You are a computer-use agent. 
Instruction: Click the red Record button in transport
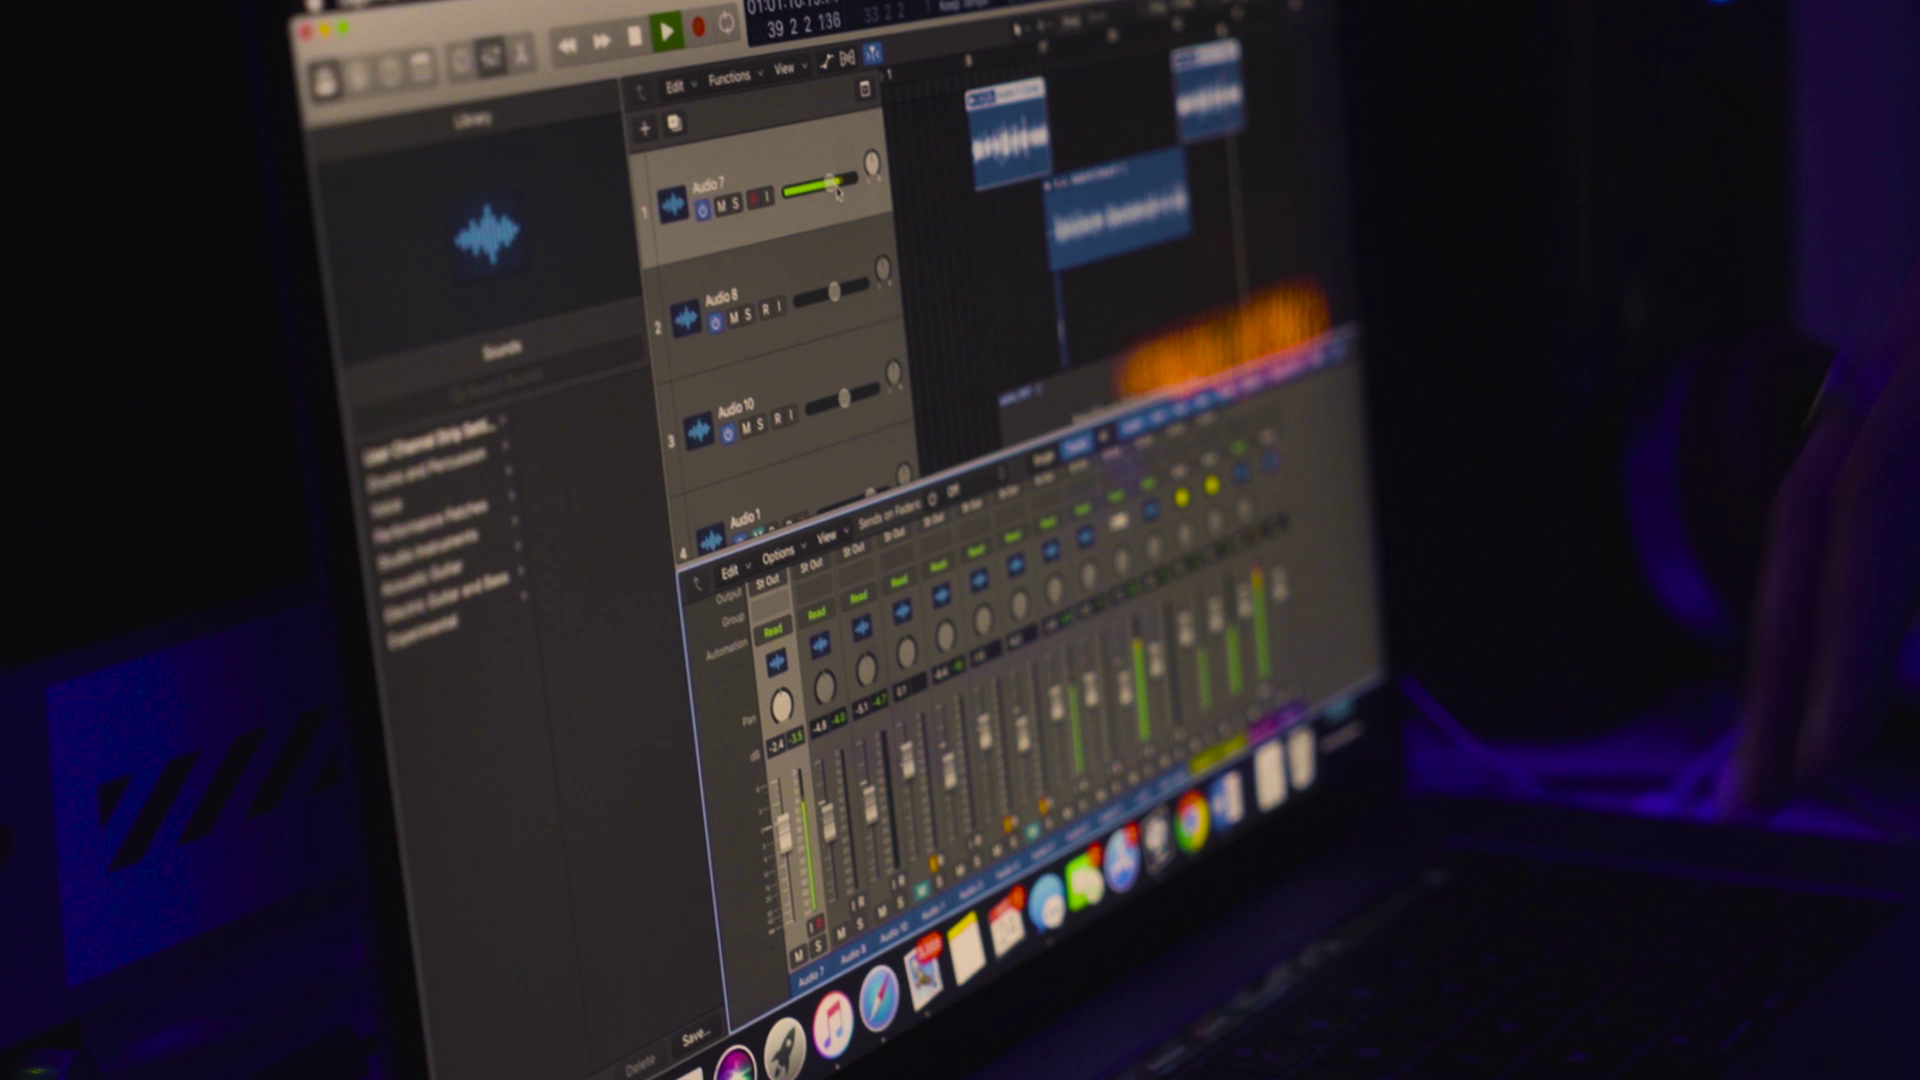[698, 27]
